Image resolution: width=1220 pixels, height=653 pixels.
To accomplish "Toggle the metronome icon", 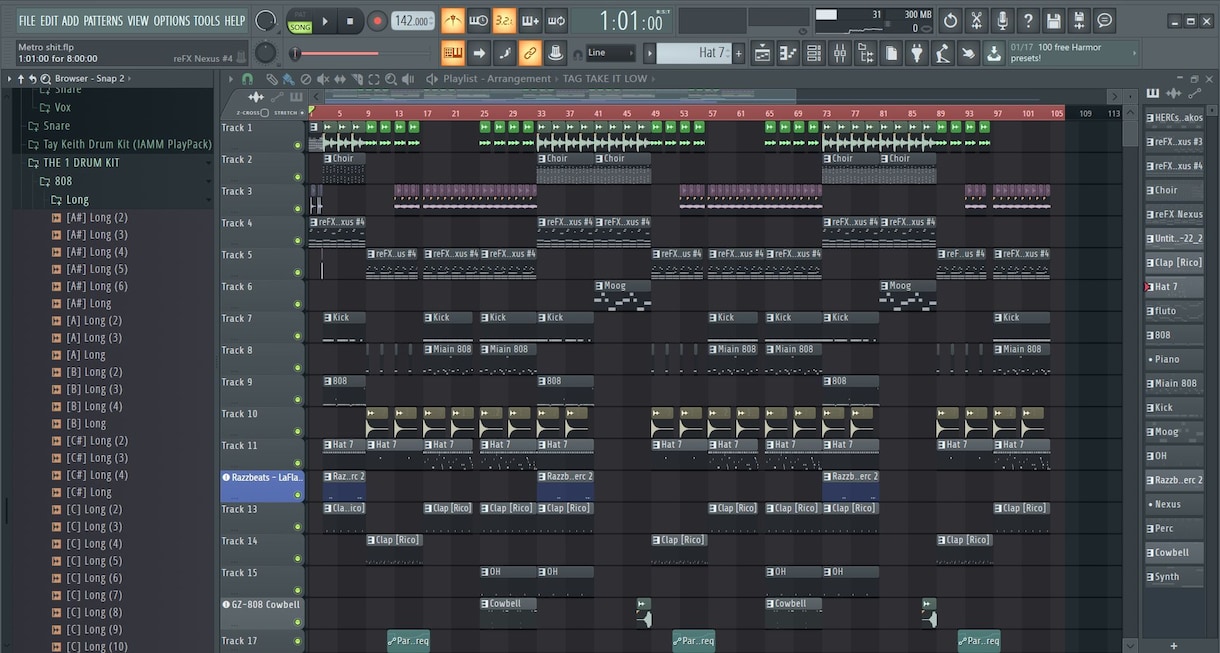I will pyautogui.click(x=453, y=20).
